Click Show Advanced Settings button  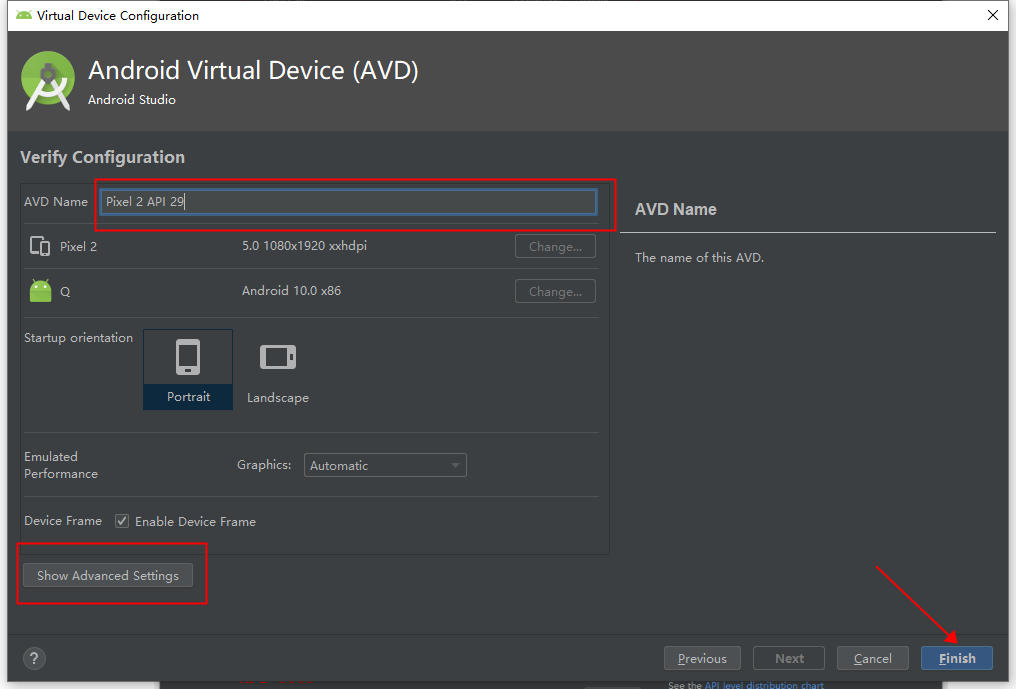coord(108,576)
